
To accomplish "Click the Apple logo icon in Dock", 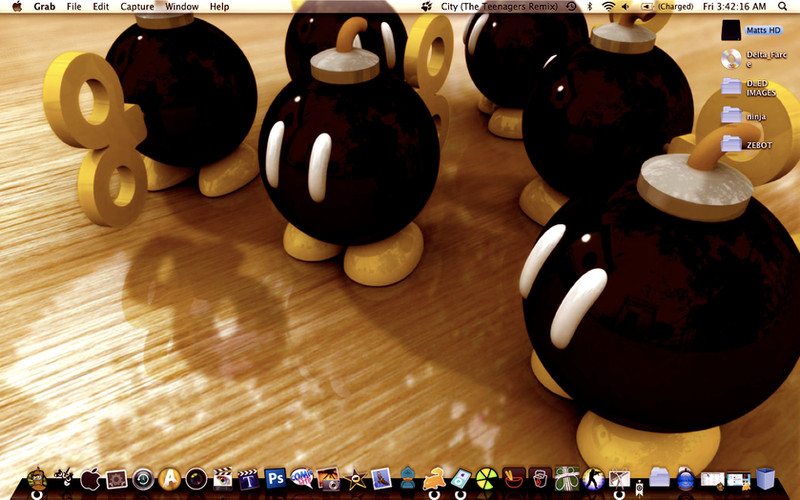I will click(90, 479).
